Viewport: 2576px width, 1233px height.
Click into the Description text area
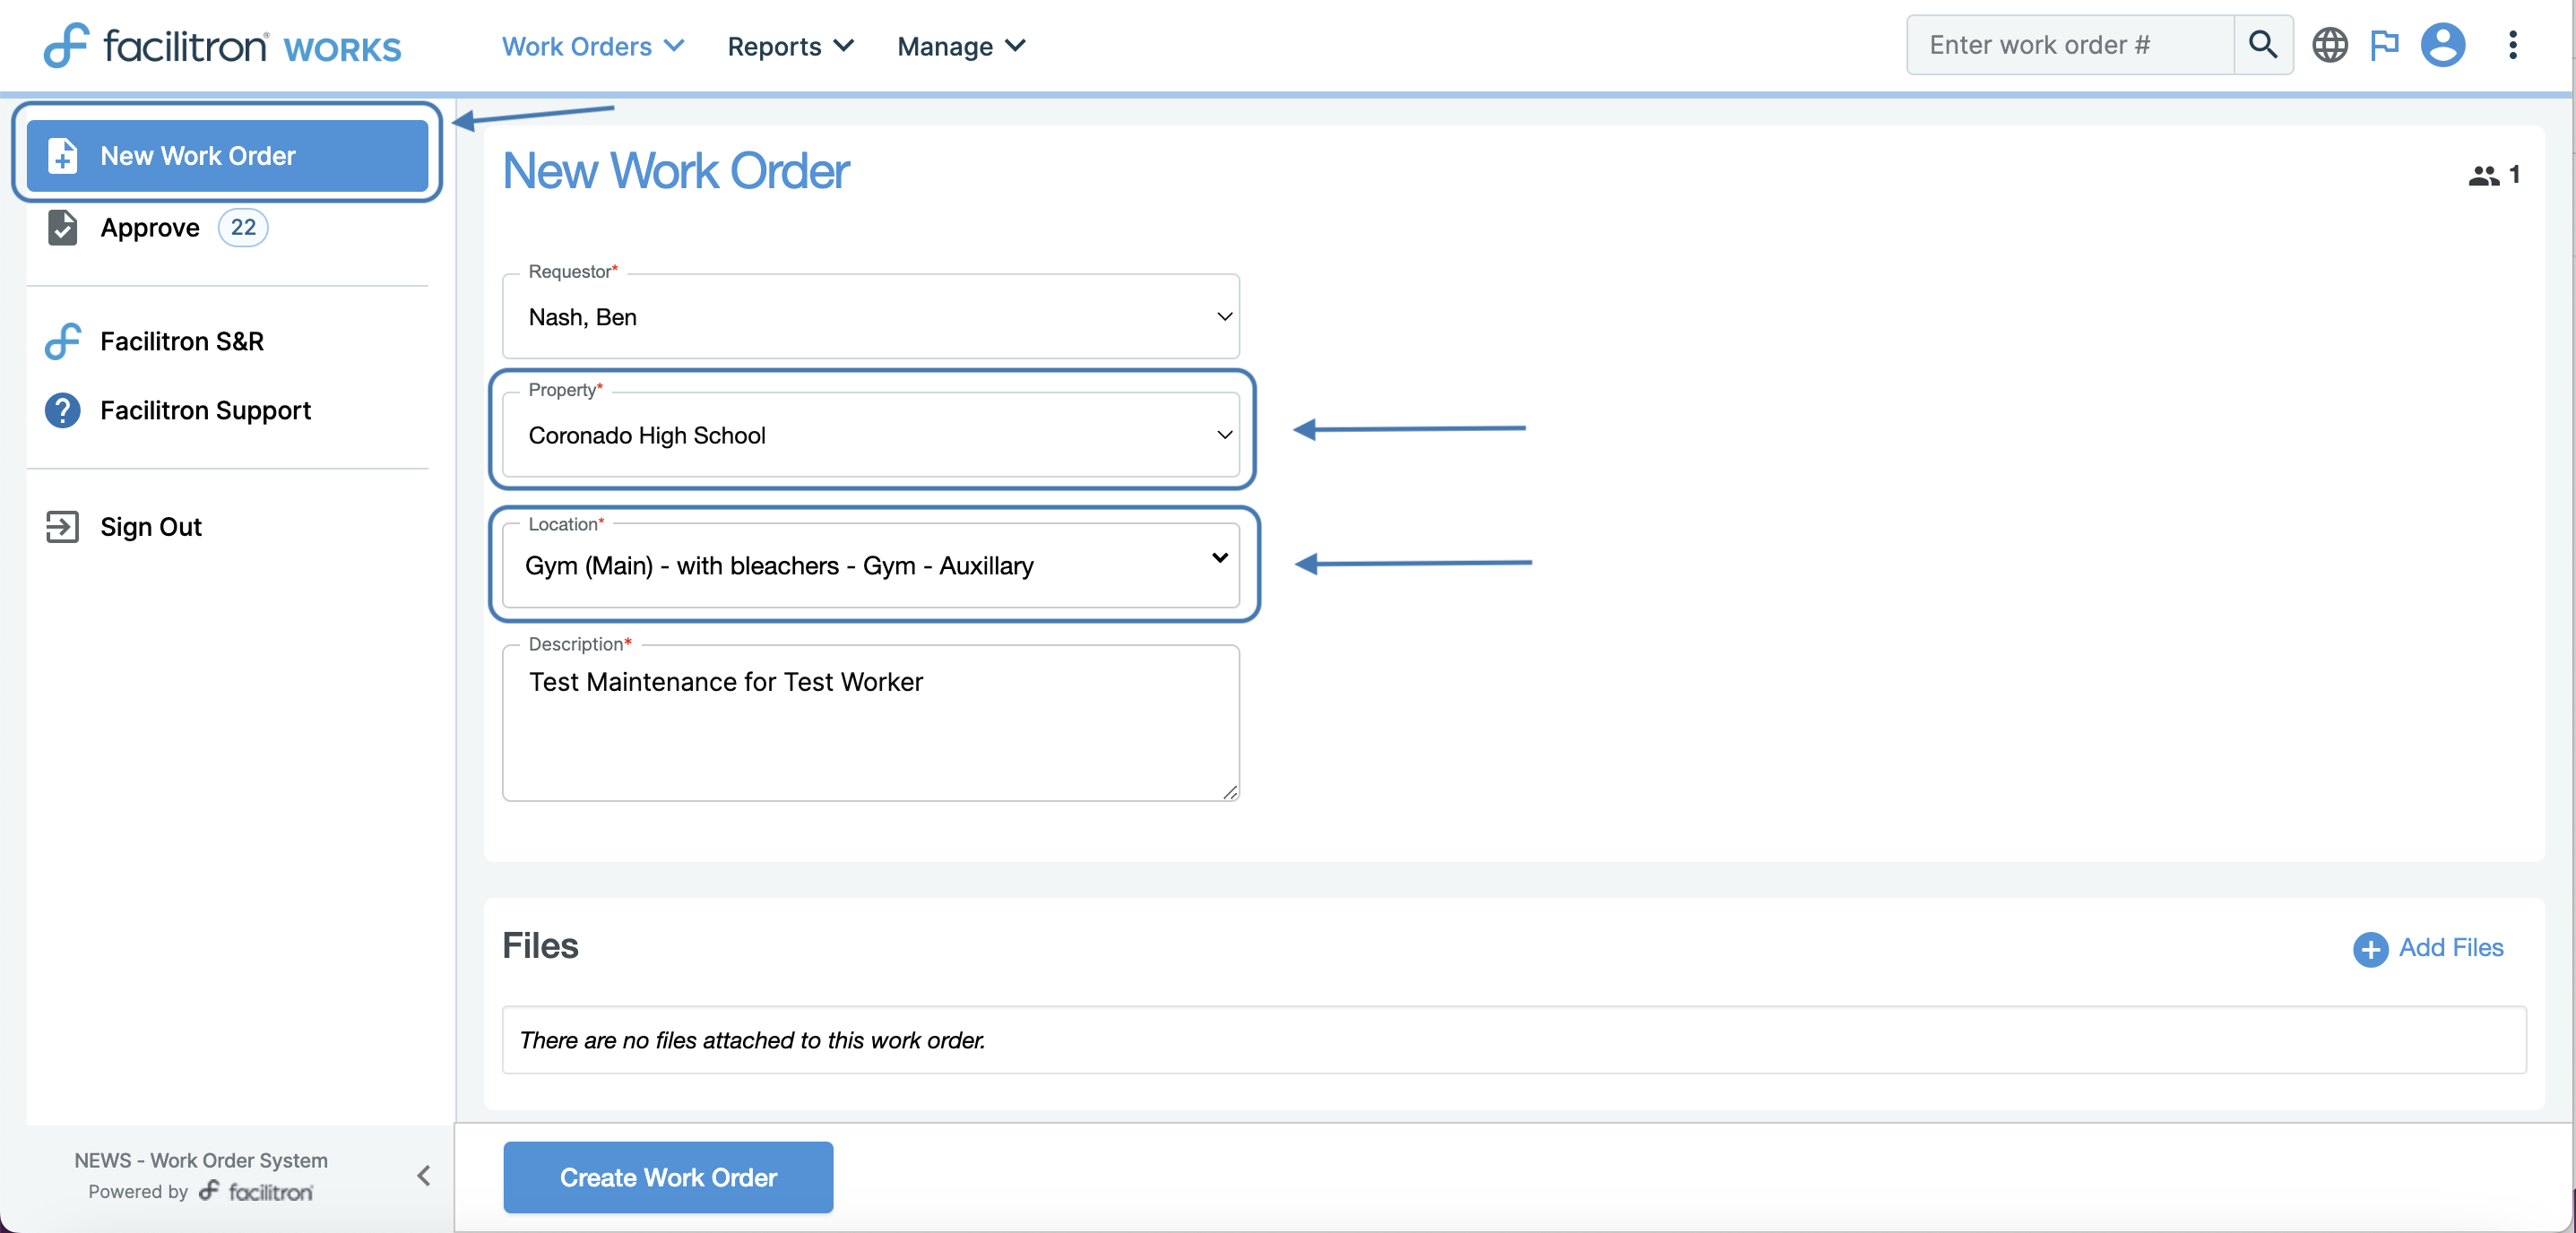click(870, 723)
